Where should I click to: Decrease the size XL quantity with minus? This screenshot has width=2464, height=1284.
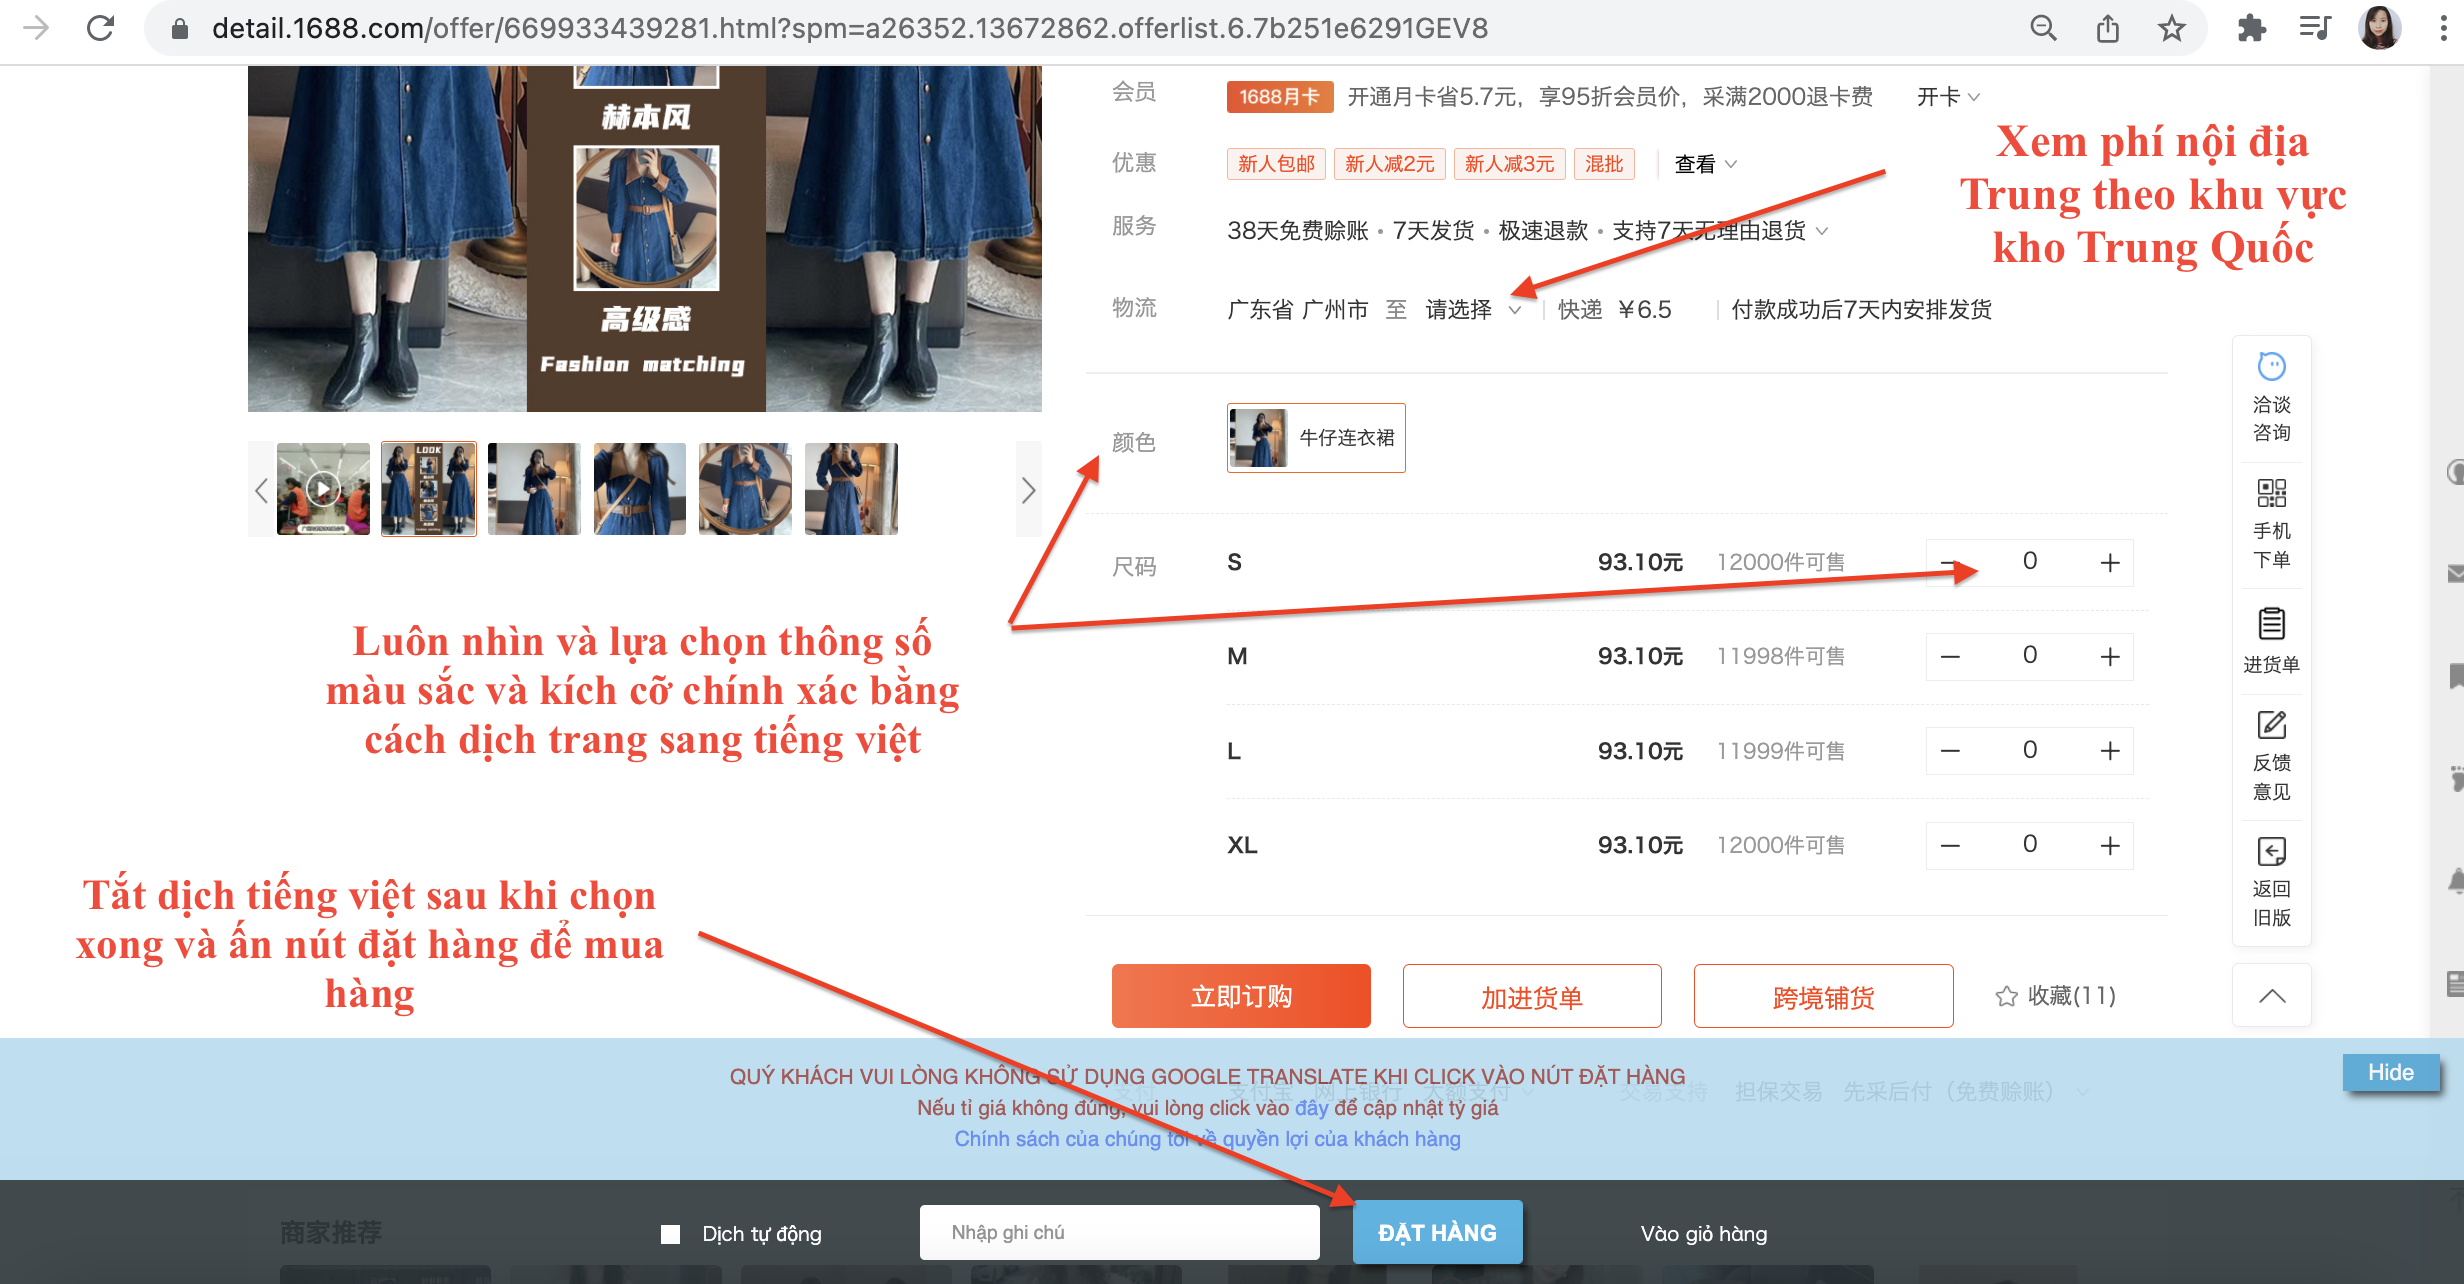click(1950, 846)
